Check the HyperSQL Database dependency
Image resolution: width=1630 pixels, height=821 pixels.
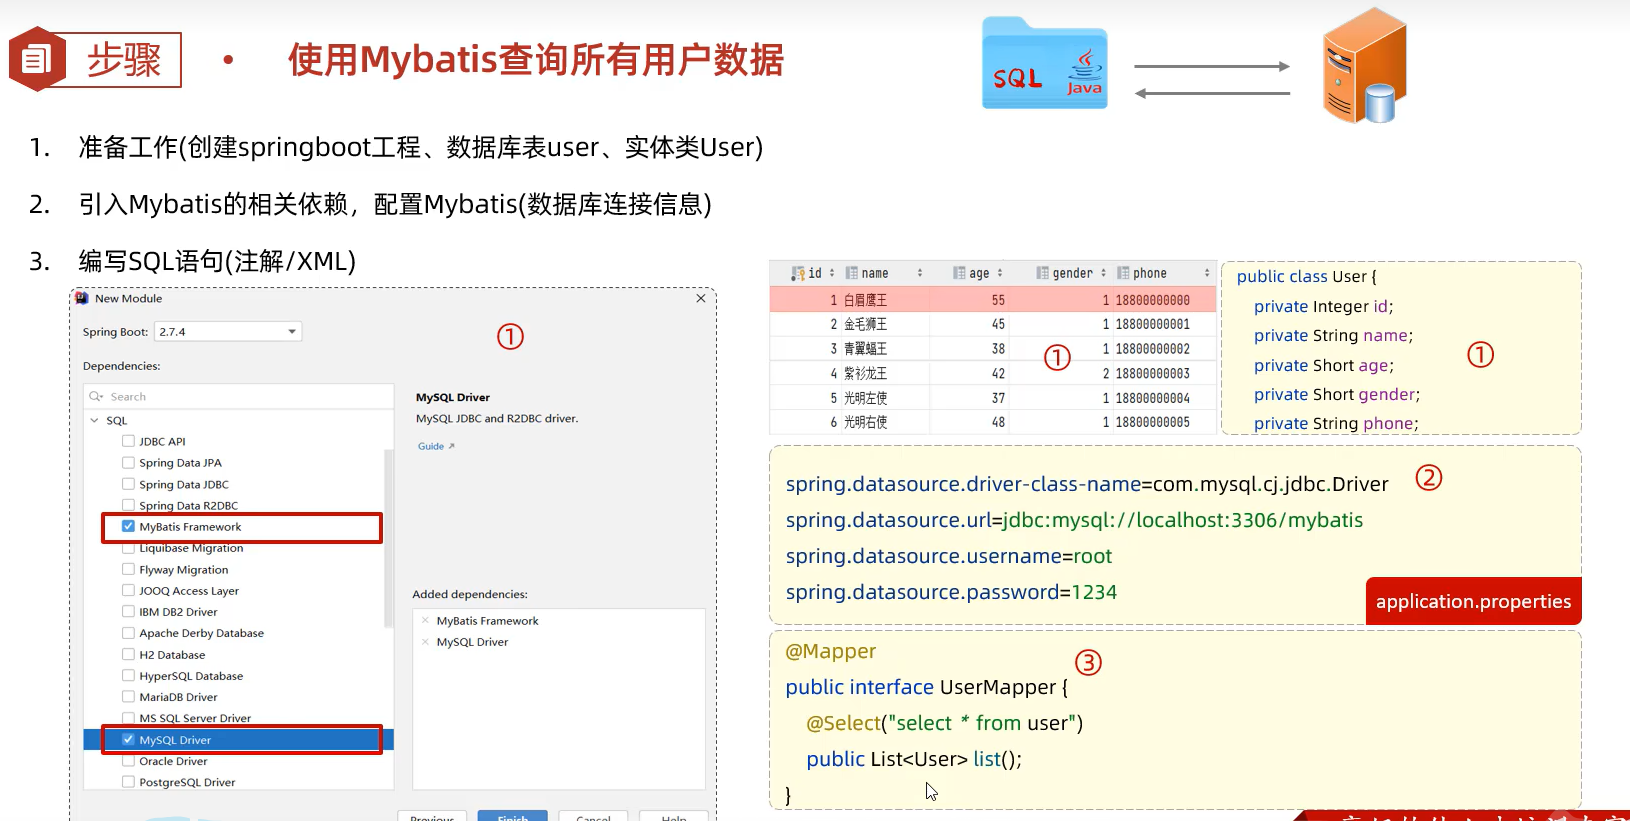pos(128,675)
